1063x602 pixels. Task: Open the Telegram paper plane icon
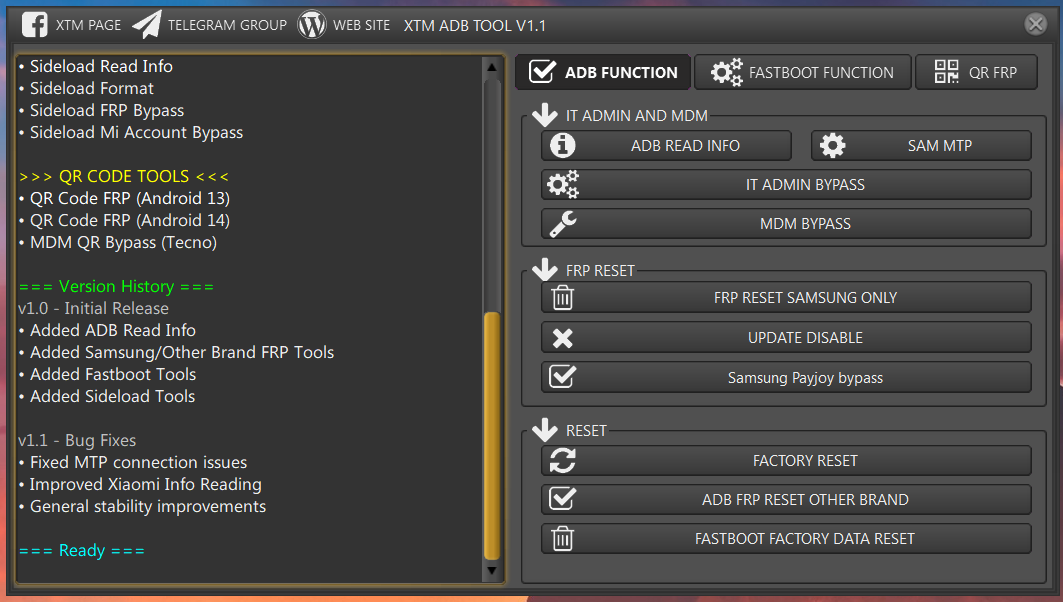coord(147,25)
